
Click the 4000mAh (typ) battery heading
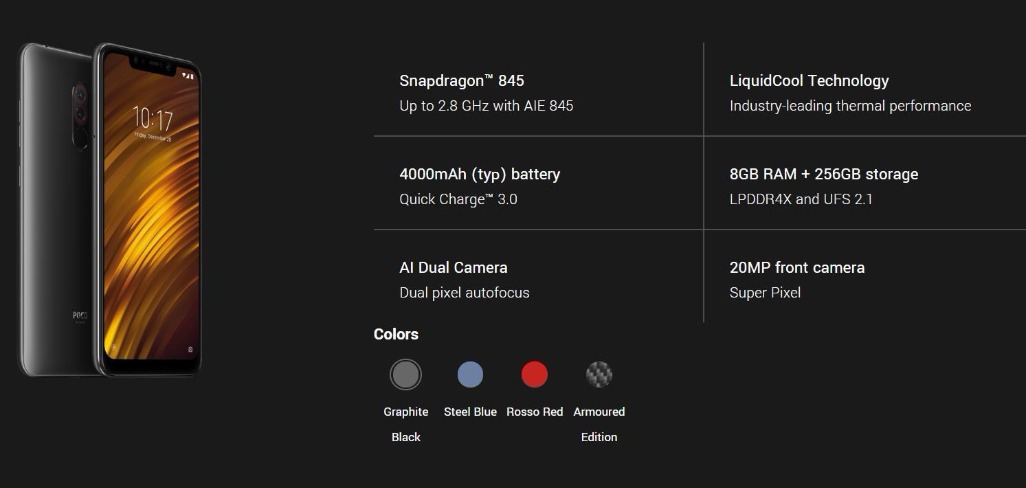pyautogui.click(x=479, y=174)
